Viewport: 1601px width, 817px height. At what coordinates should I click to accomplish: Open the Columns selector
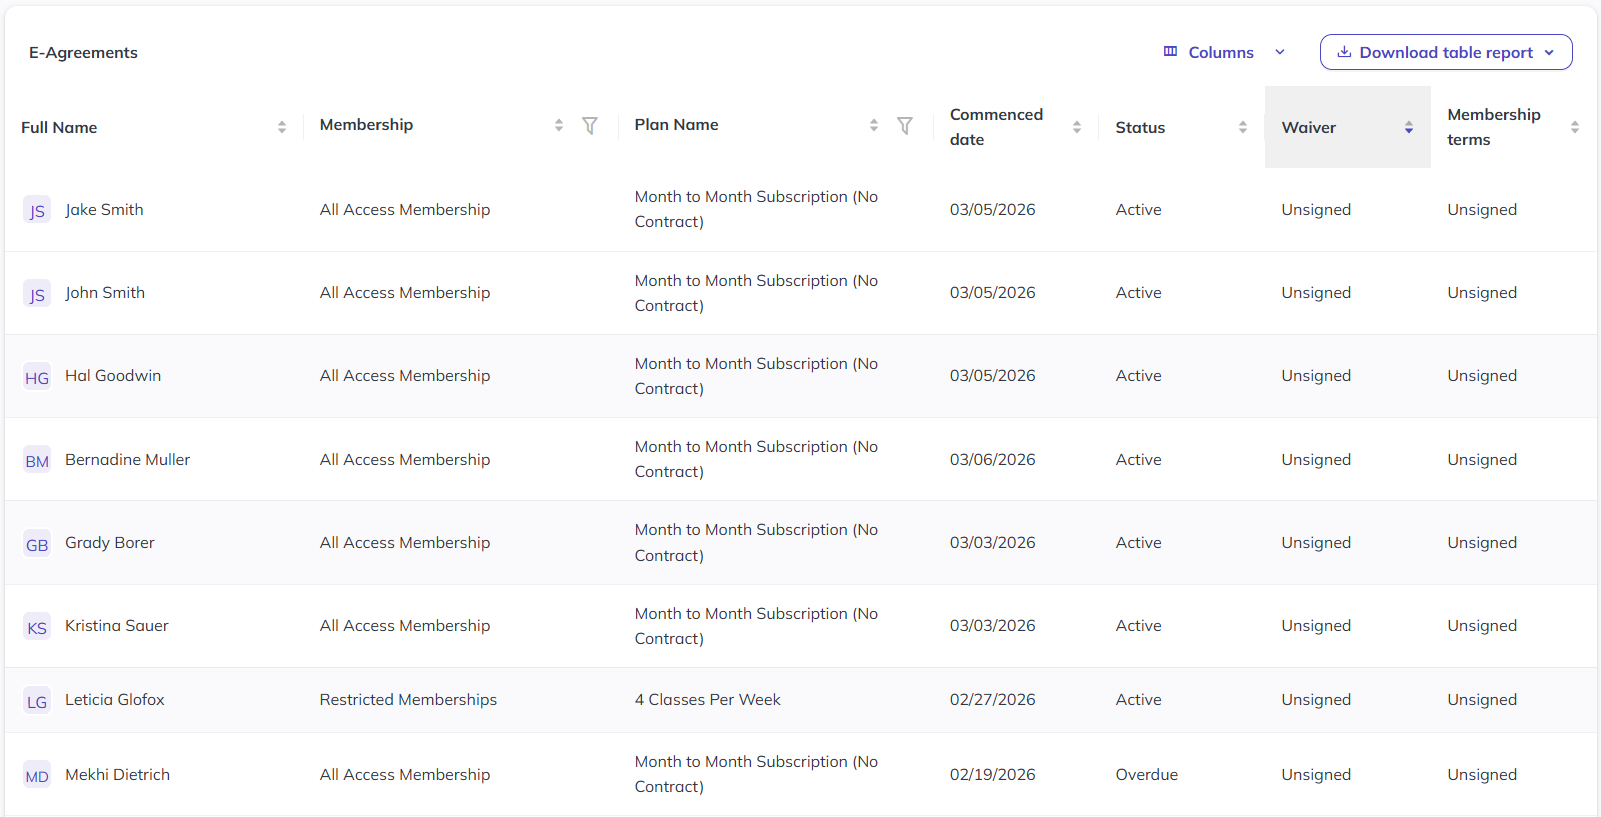(1224, 52)
